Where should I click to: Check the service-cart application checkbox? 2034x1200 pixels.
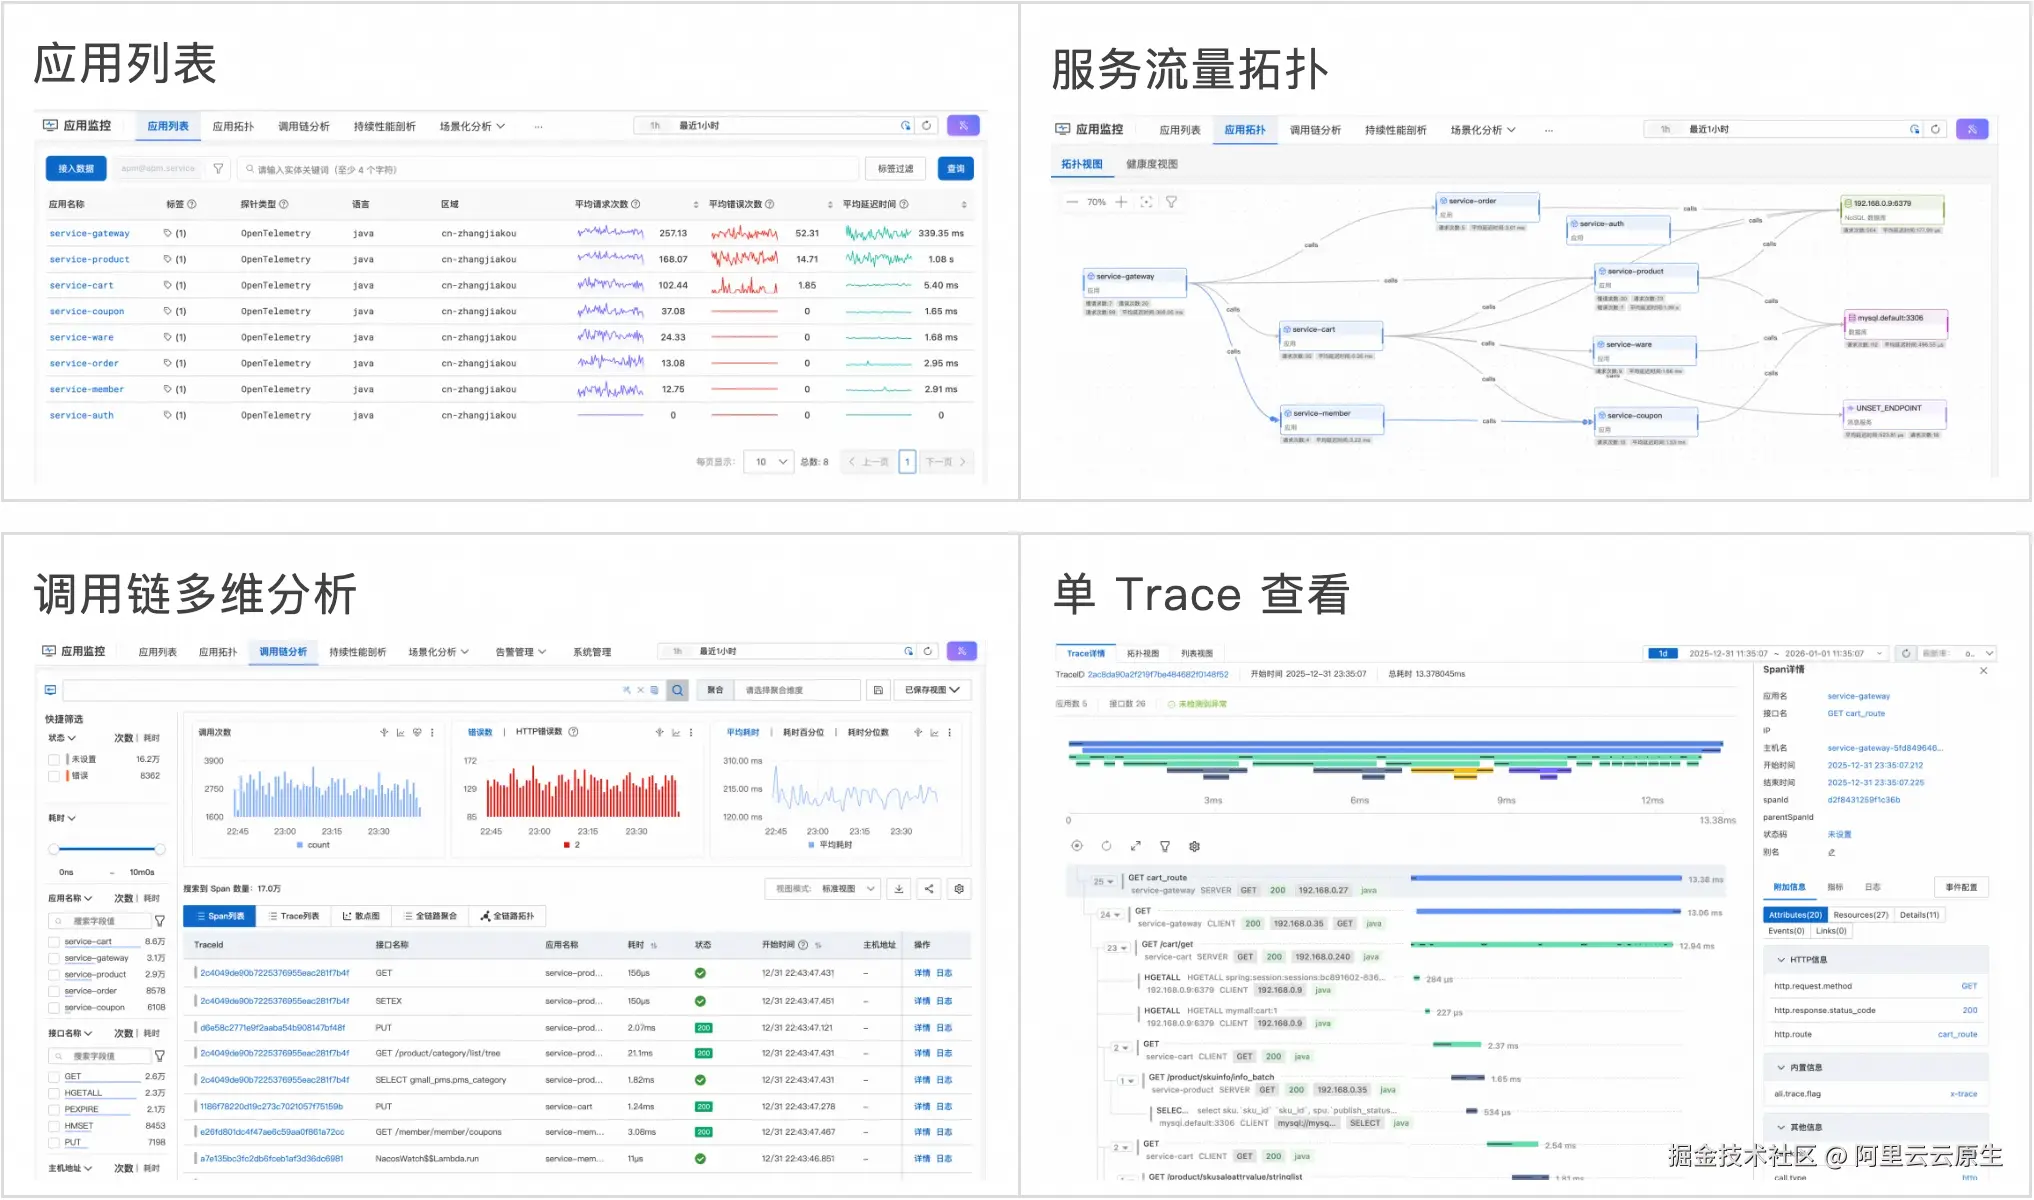pyautogui.click(x=54, y=942)
